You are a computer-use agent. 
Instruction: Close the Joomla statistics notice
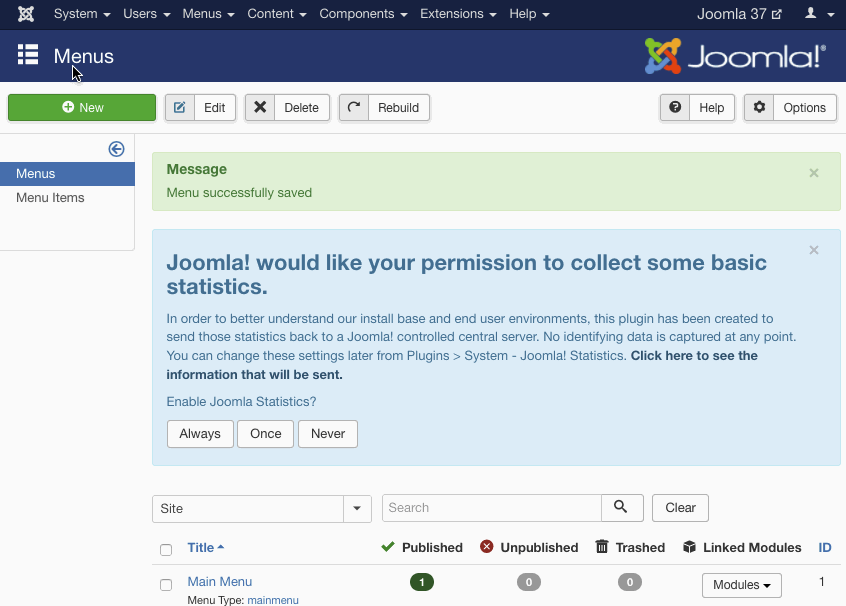coord(814,250)
